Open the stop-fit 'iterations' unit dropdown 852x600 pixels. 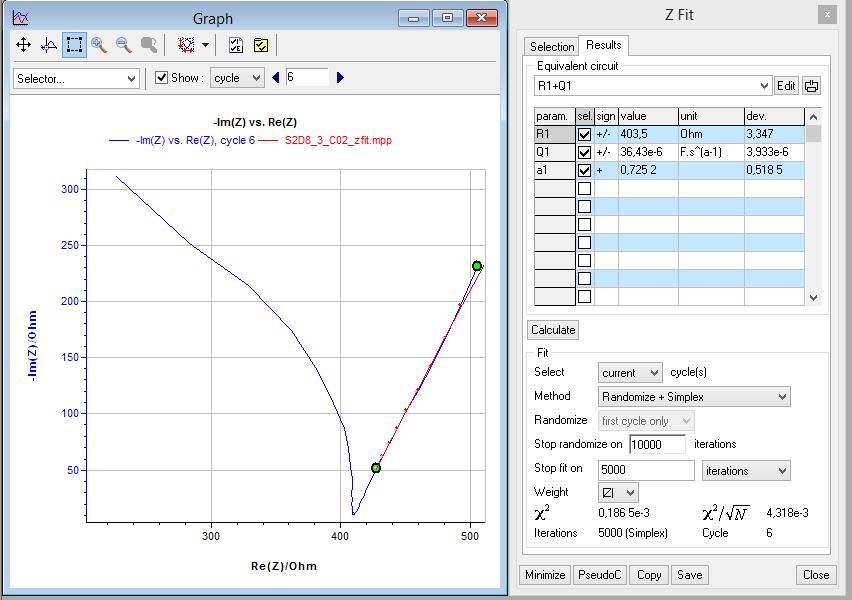coord(746,471)
